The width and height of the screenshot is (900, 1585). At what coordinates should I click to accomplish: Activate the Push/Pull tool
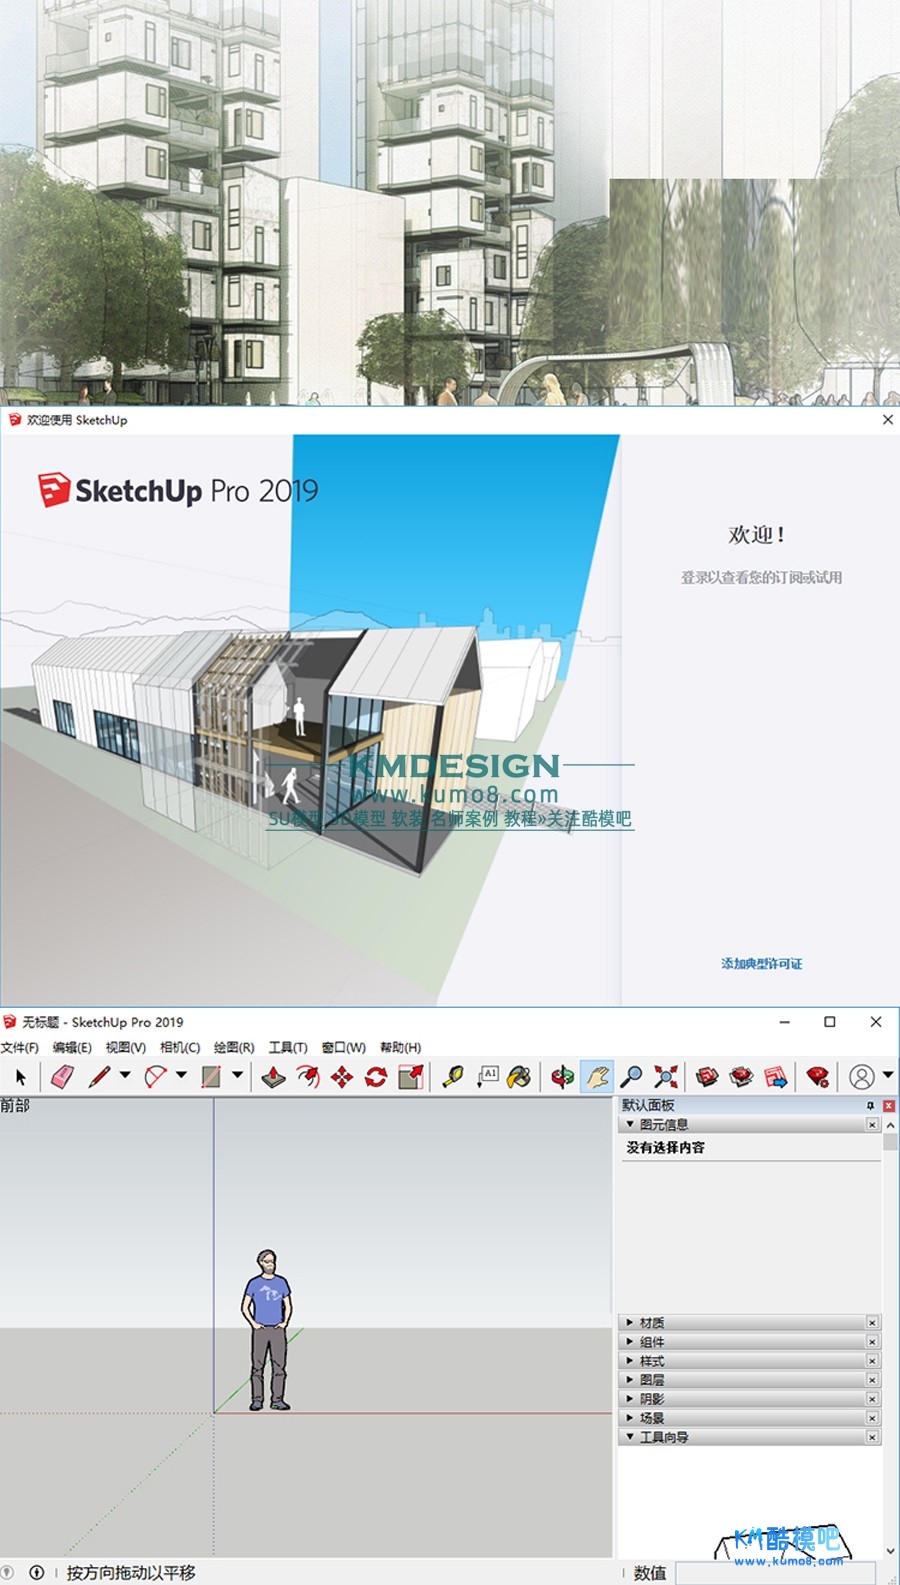click(x=273, y=1077)
